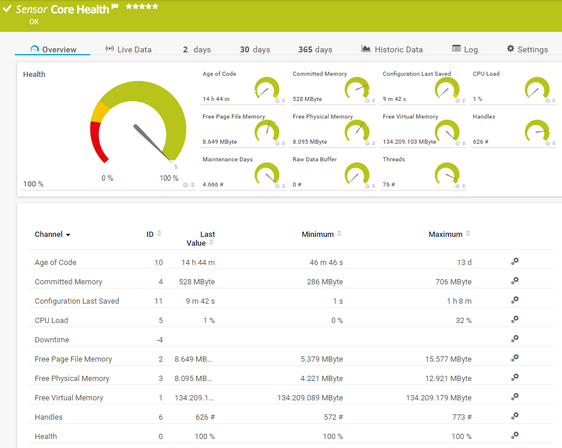Sort table by Minimum column arrows

pyautogui.click(x=339, y=233)
